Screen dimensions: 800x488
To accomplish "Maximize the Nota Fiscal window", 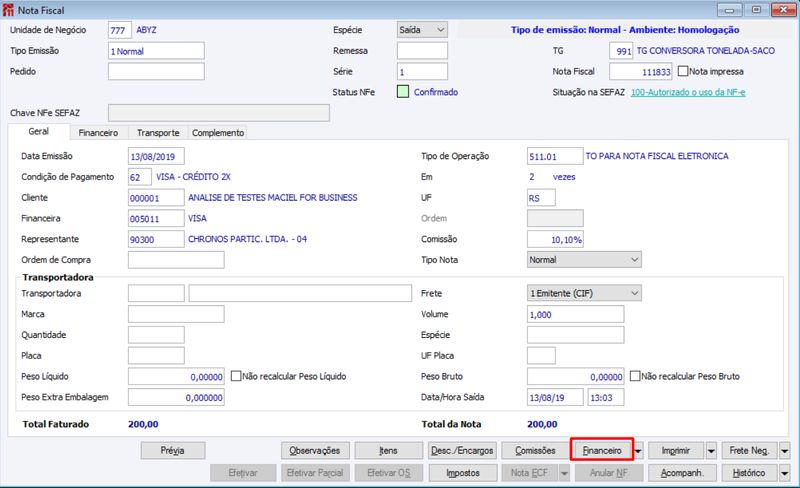I will click(757, 10).
